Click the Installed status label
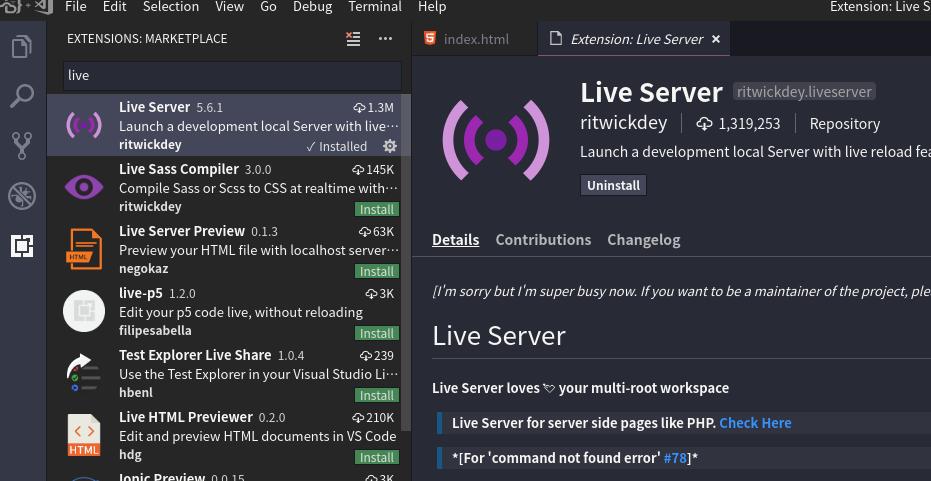Viewport: 931px width, 481px height. [x=337, y=147]
